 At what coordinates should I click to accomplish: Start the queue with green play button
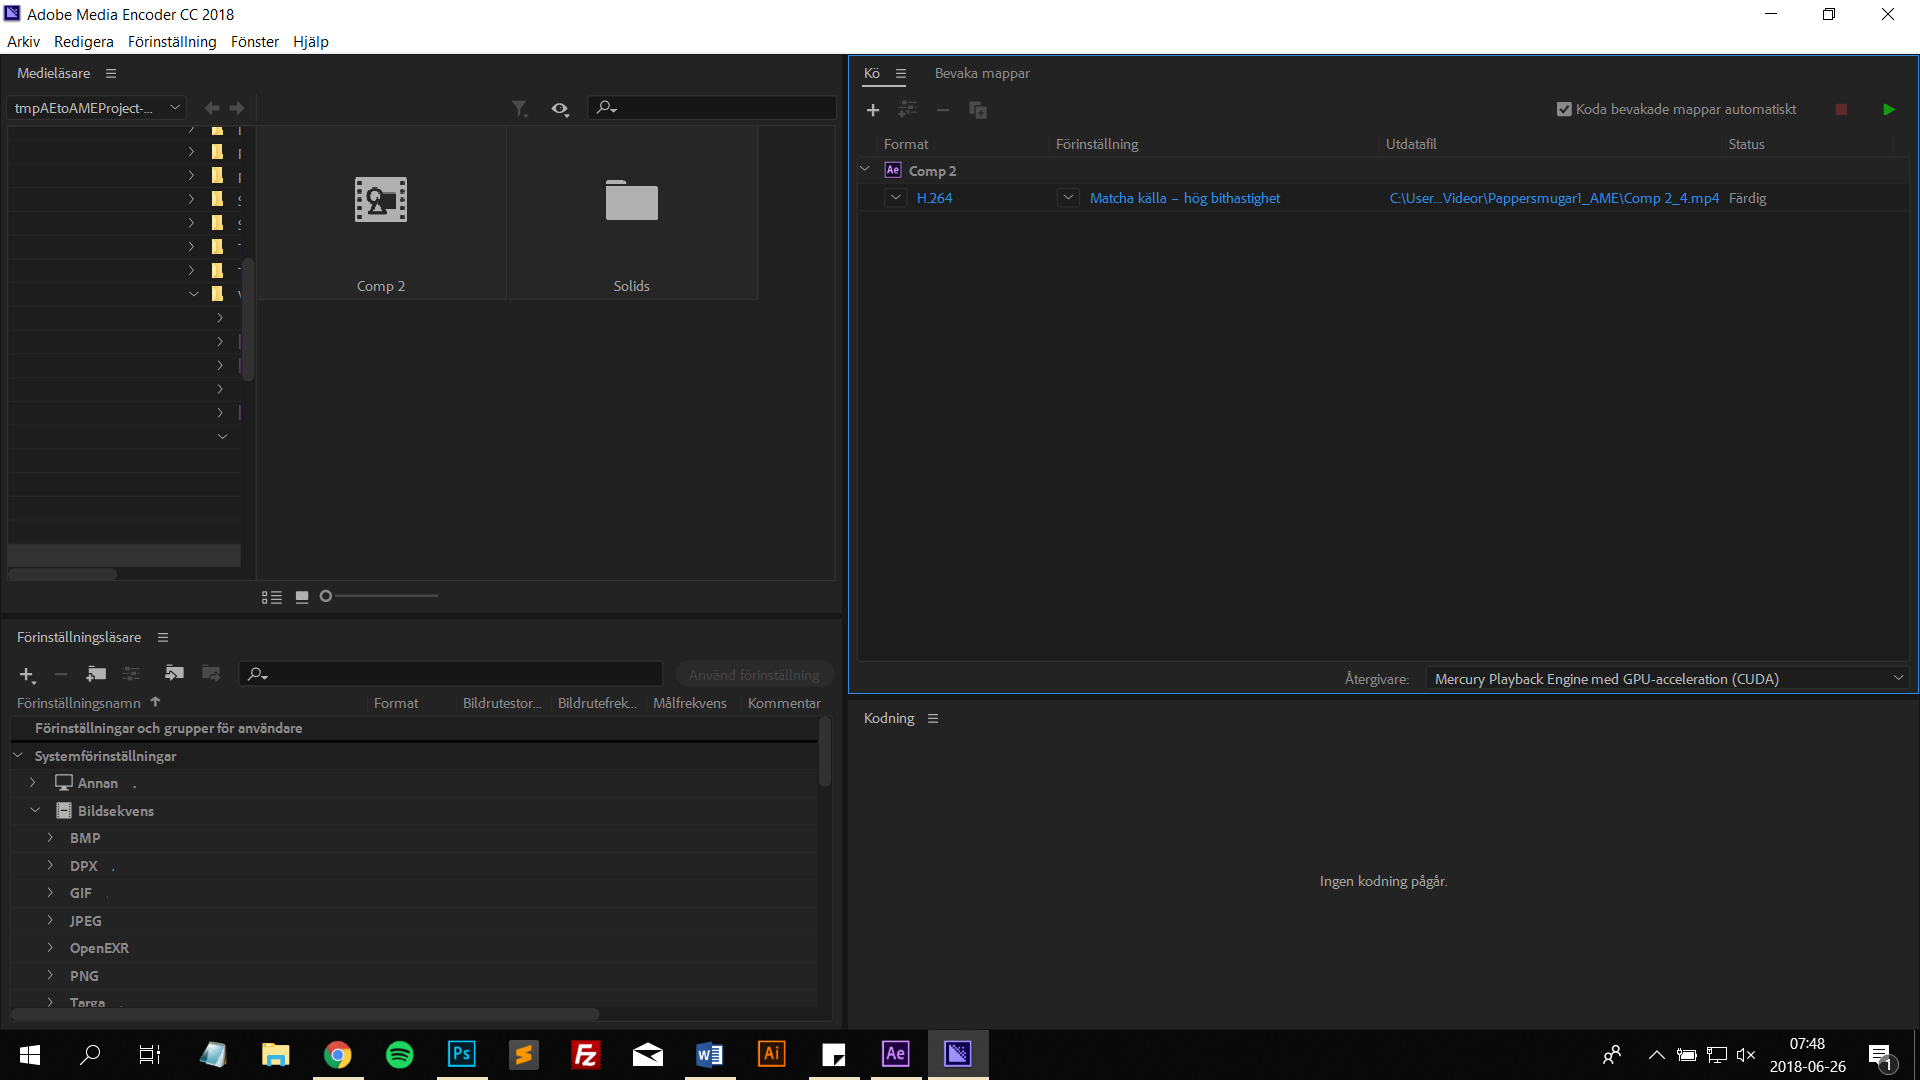1889,110
